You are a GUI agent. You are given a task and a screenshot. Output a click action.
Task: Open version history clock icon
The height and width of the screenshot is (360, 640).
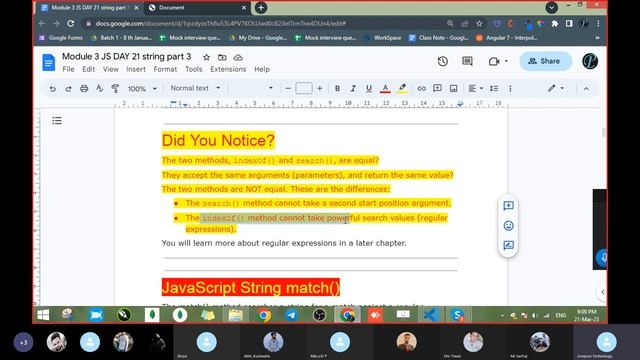click(442, 61)
